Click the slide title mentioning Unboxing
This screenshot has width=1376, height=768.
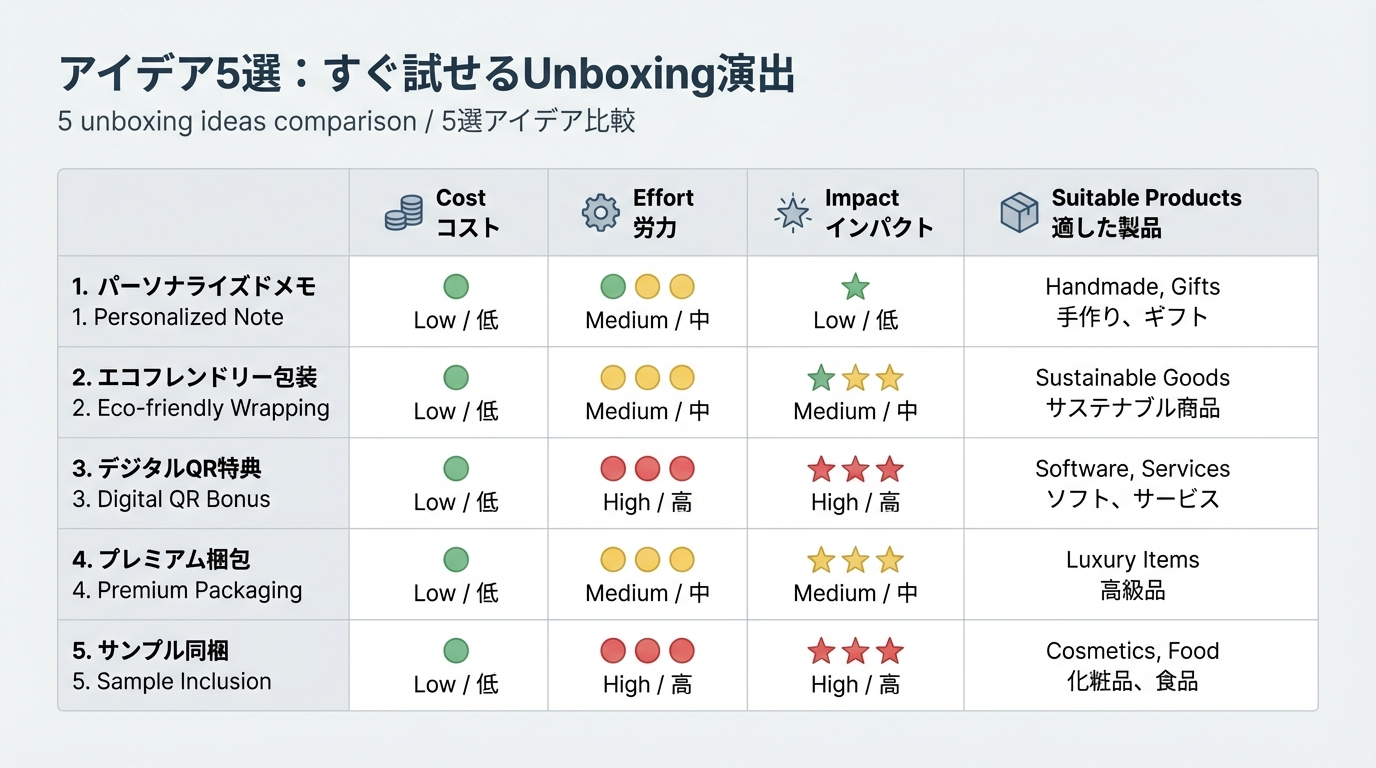click(x=426, y=75)
